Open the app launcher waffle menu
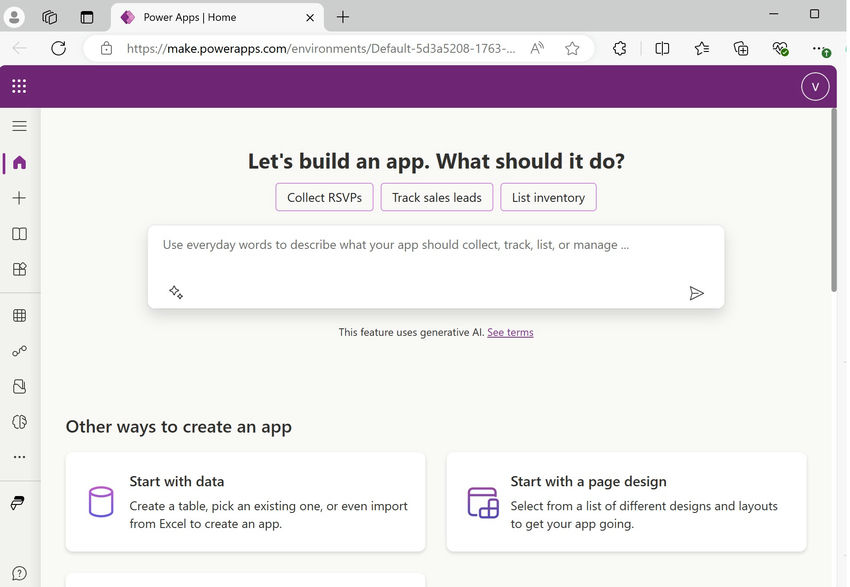850x587 pixels. [x=19, y=86]
